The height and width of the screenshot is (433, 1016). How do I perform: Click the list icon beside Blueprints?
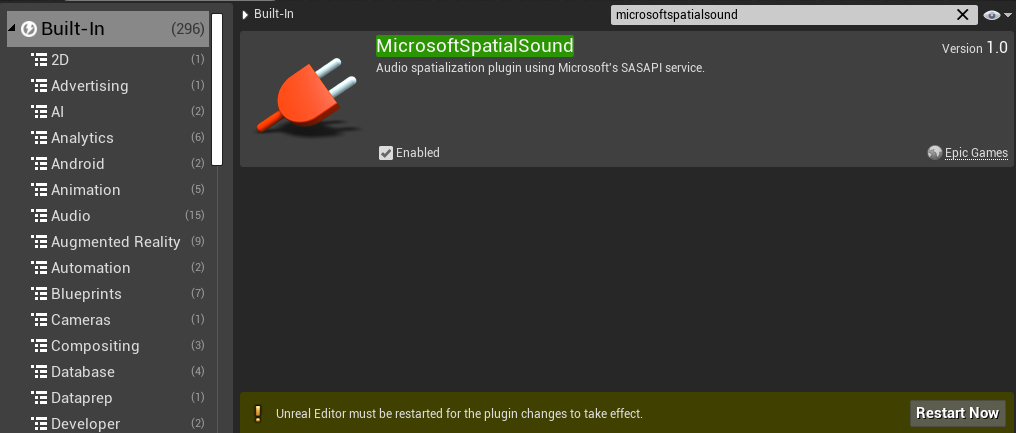pos(40,294)
